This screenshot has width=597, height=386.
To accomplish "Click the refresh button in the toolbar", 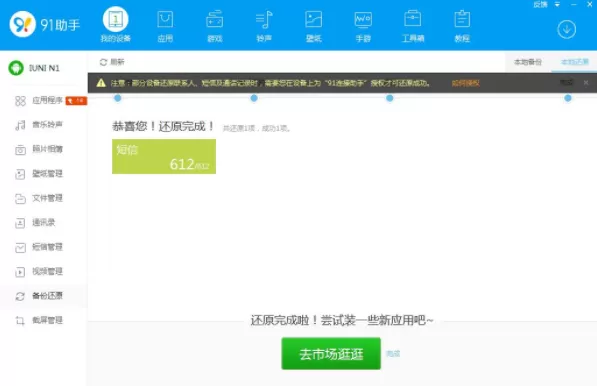I will tap(112, 62).
